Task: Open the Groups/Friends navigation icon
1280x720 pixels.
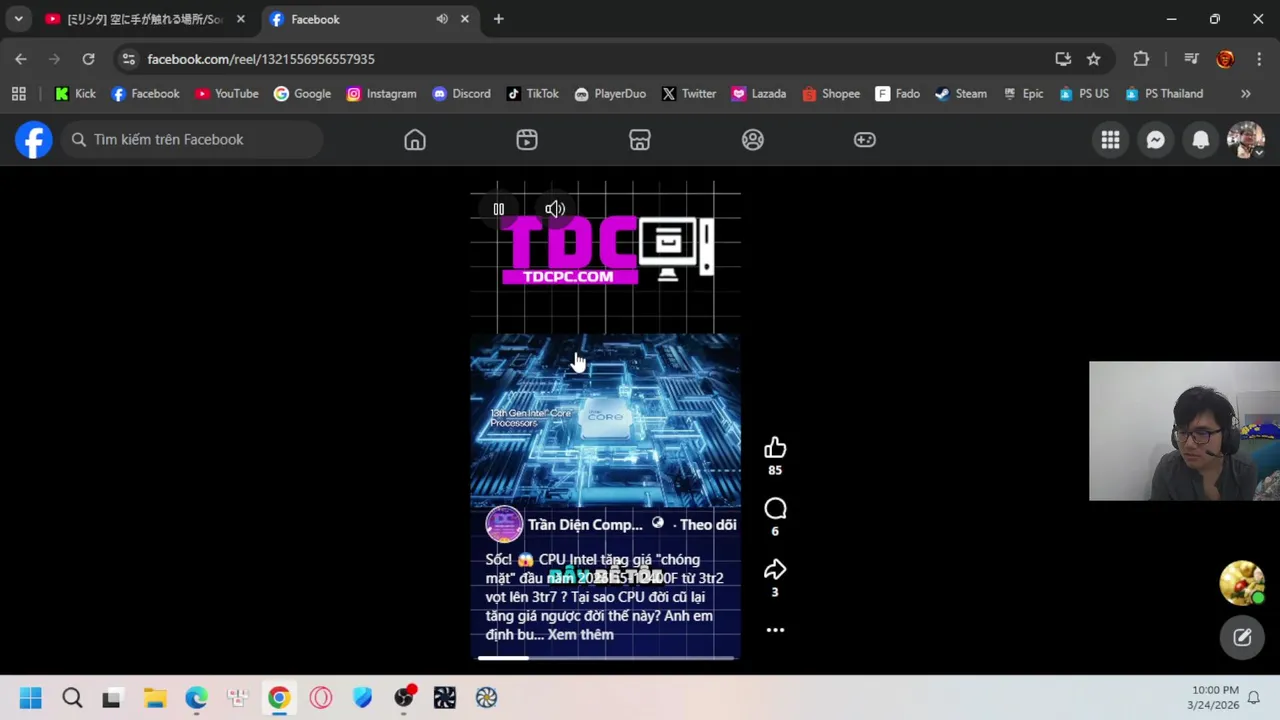Action: [753, 140]
